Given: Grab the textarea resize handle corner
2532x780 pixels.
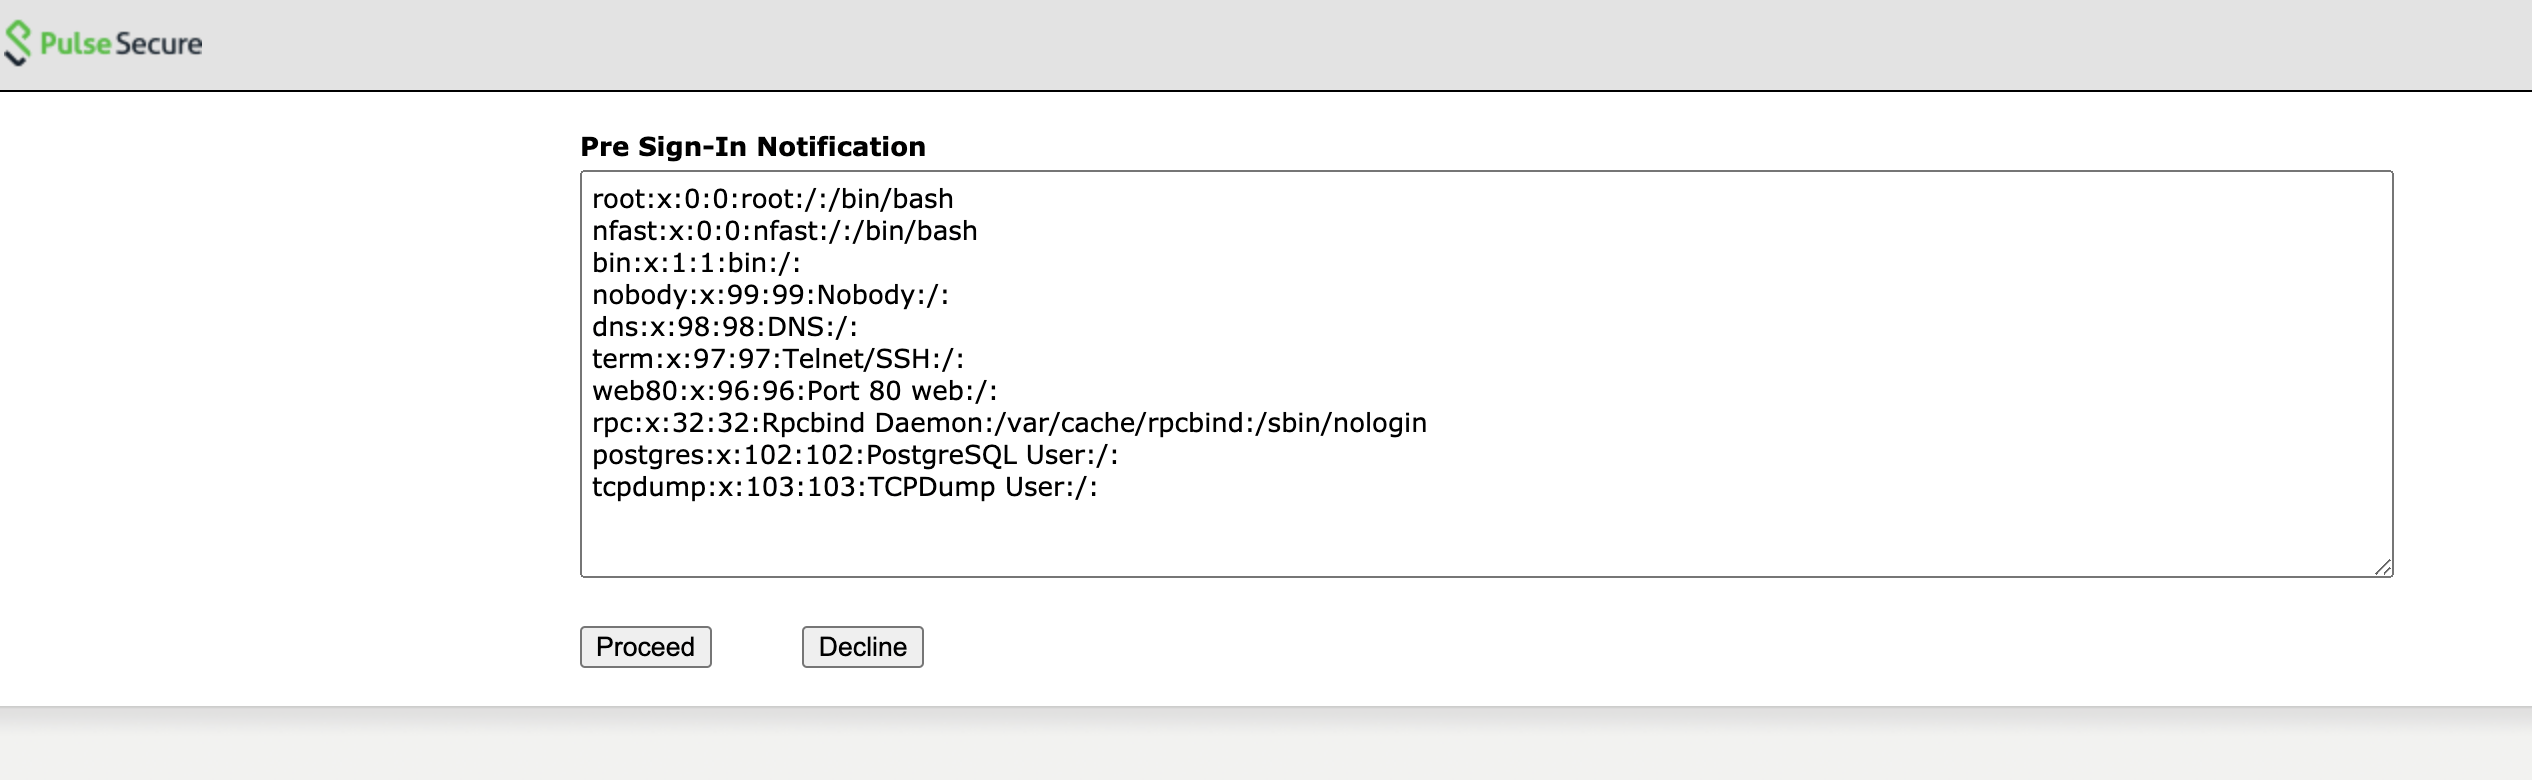Looking at the screenshot, I should pyautogui.click(x=2383, y=568).
